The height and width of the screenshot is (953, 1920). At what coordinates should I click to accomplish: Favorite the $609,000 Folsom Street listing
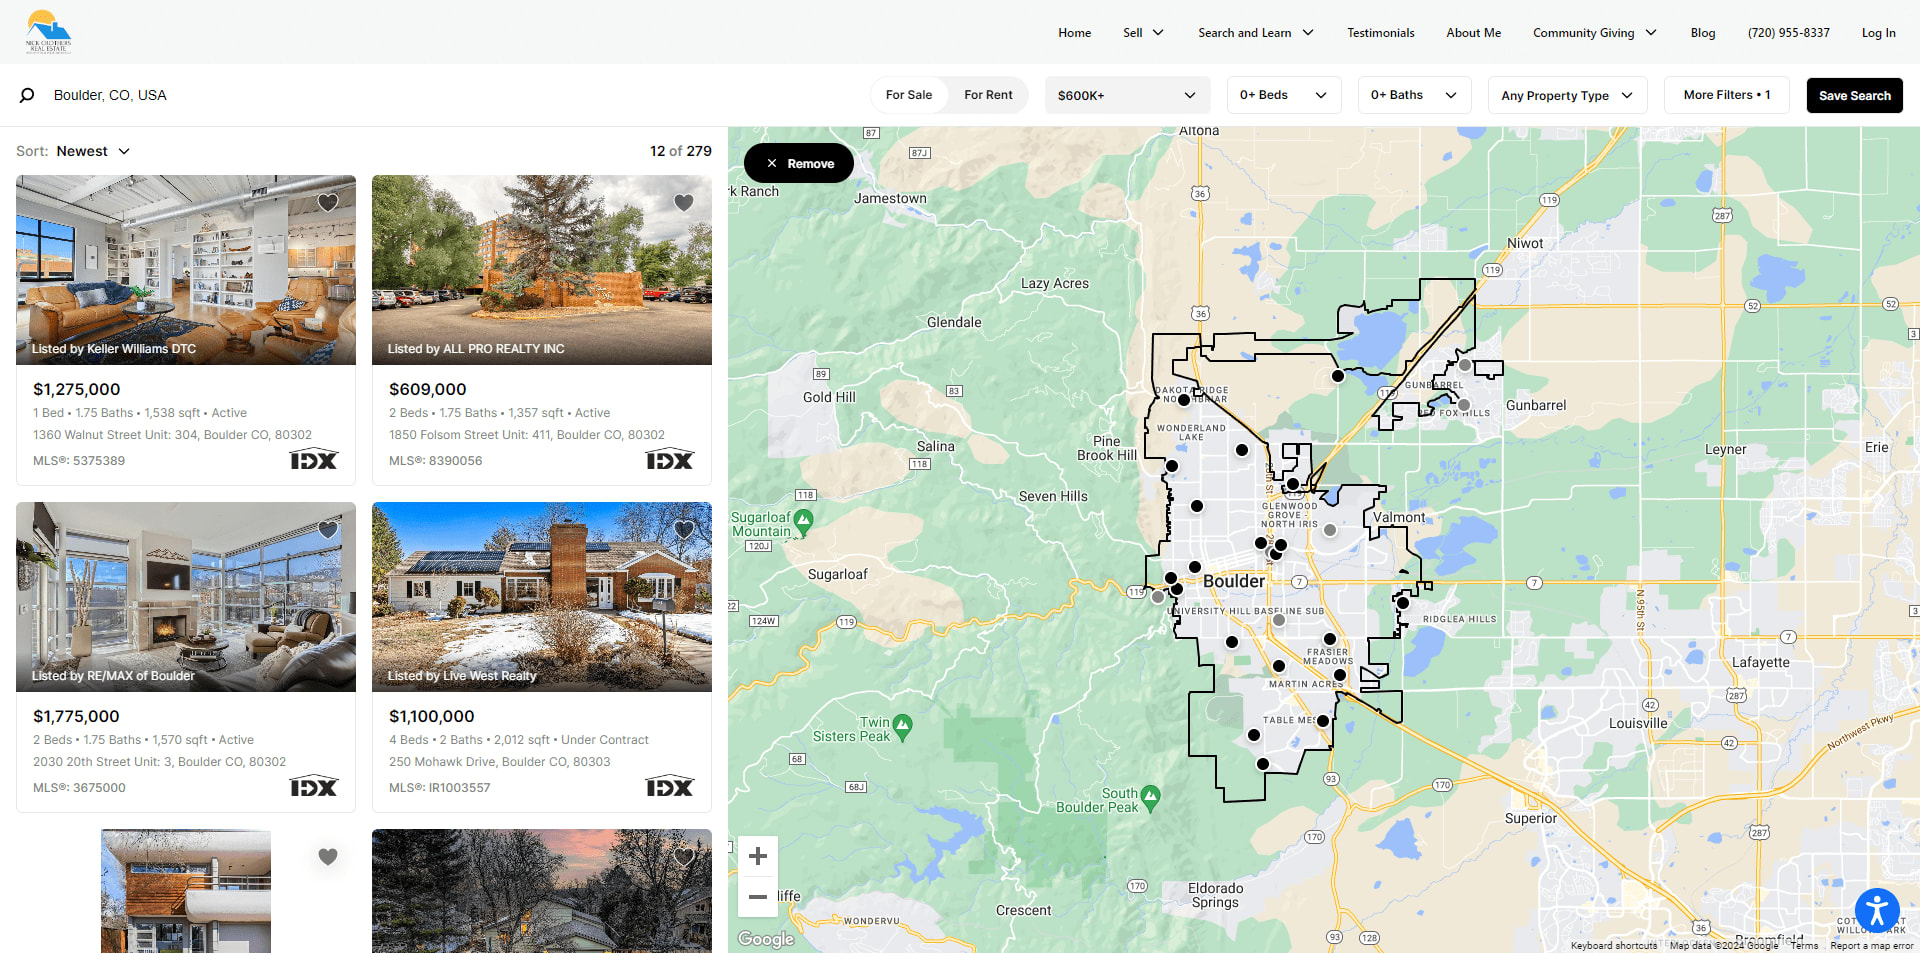(684, 203)
